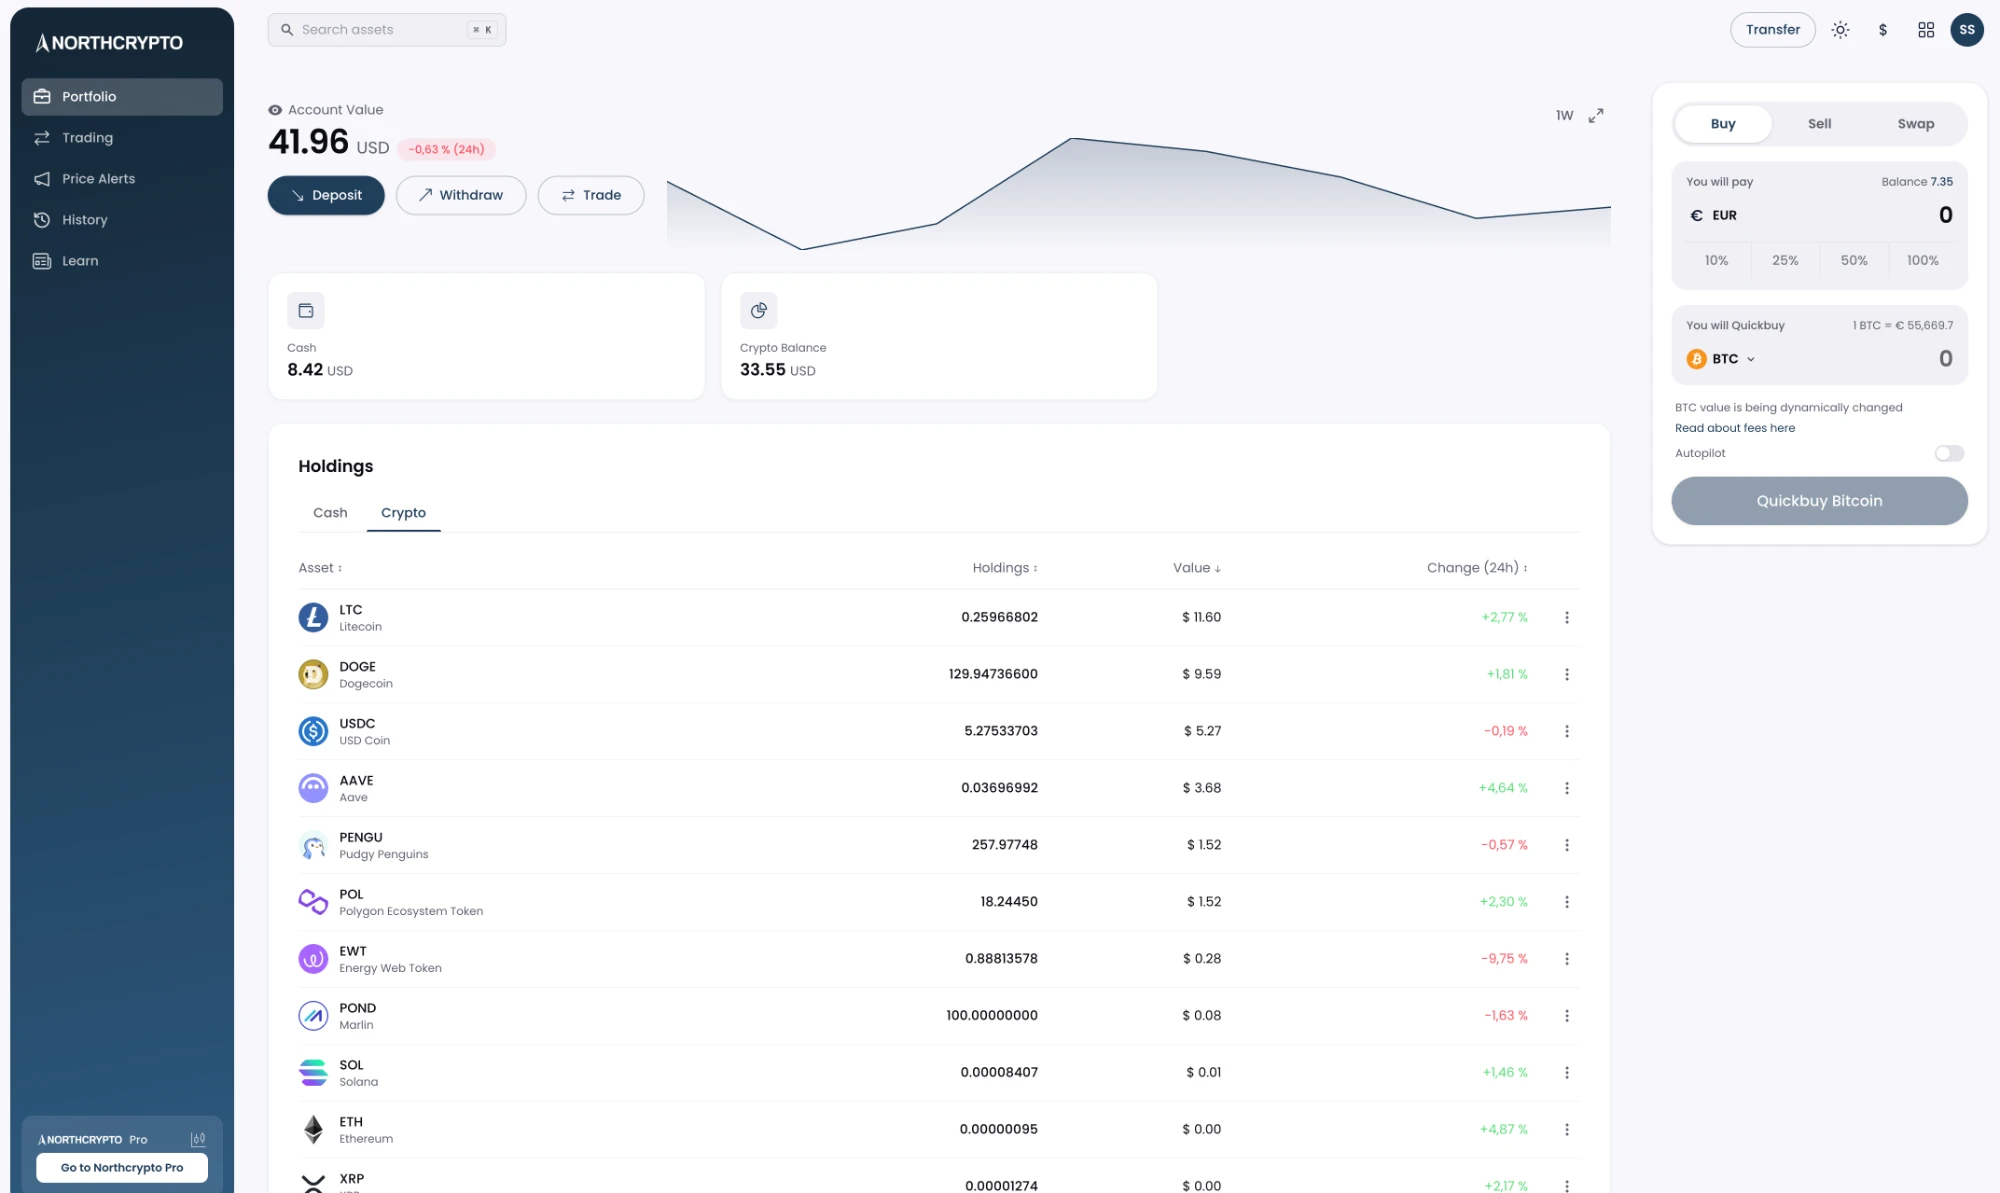Open more options for PENGU row
This screenshot has width=2000, height=1193.
tap(1567, 846)
